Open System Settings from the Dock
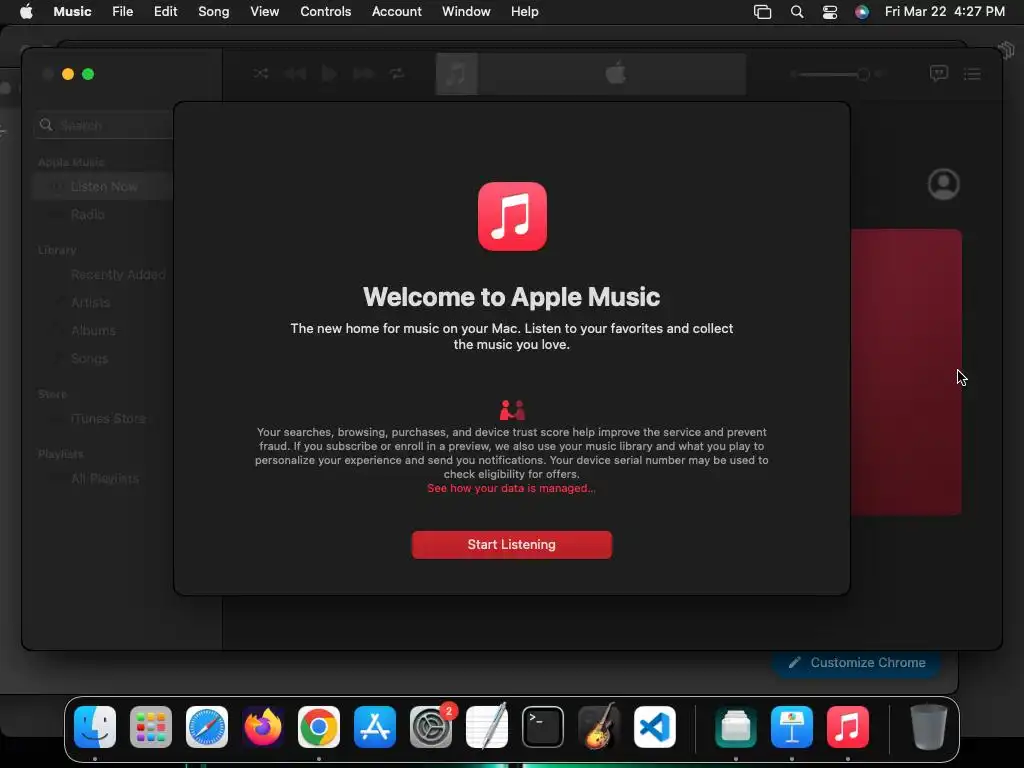 [x=431, y=727]
